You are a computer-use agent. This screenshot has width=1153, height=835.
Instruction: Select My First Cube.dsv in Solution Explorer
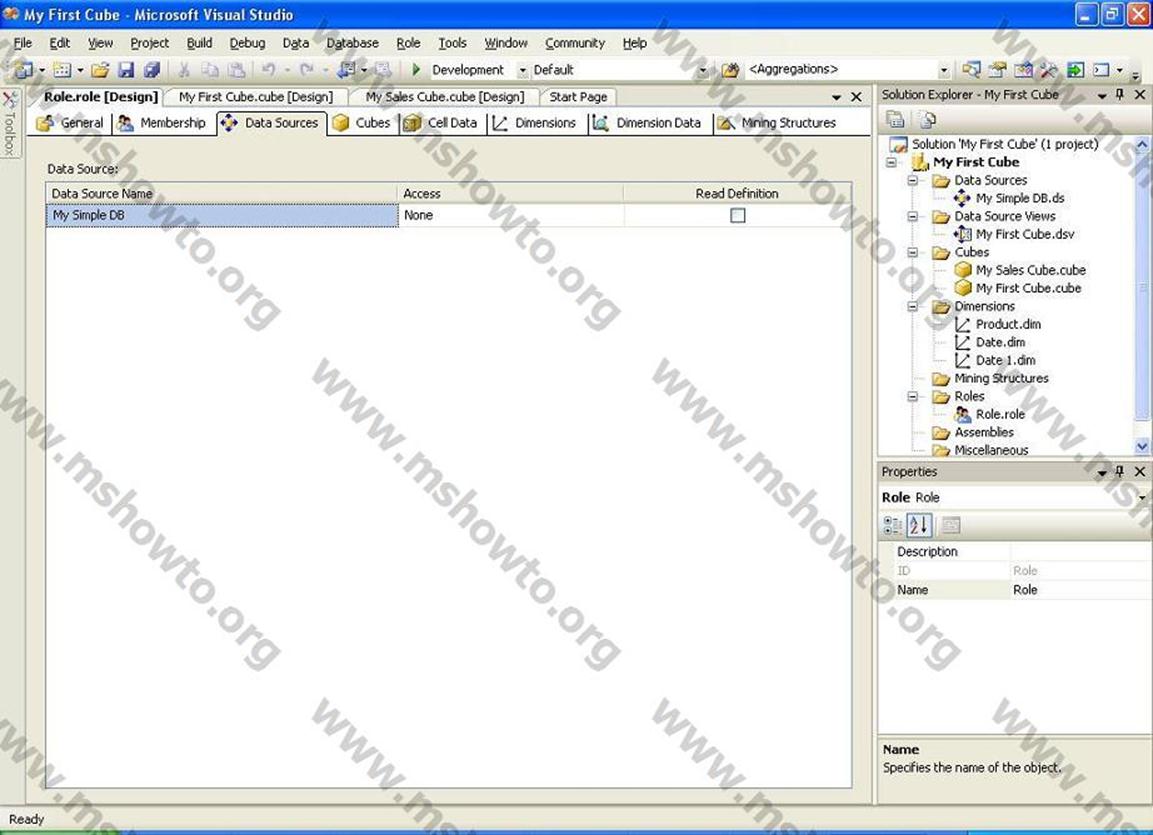tap(1024, 234)
